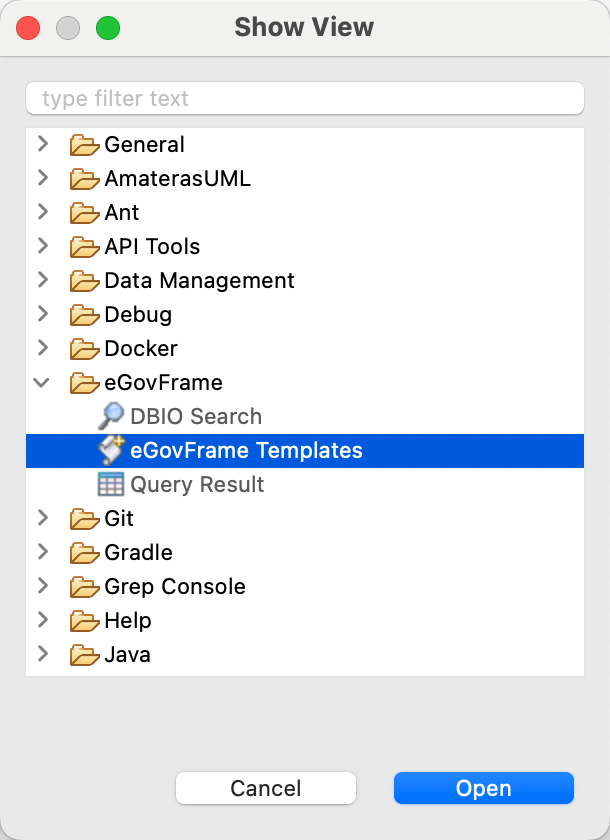The image size is (610, 840).
Task: Click the type filter text field
Action: (305, 98)
